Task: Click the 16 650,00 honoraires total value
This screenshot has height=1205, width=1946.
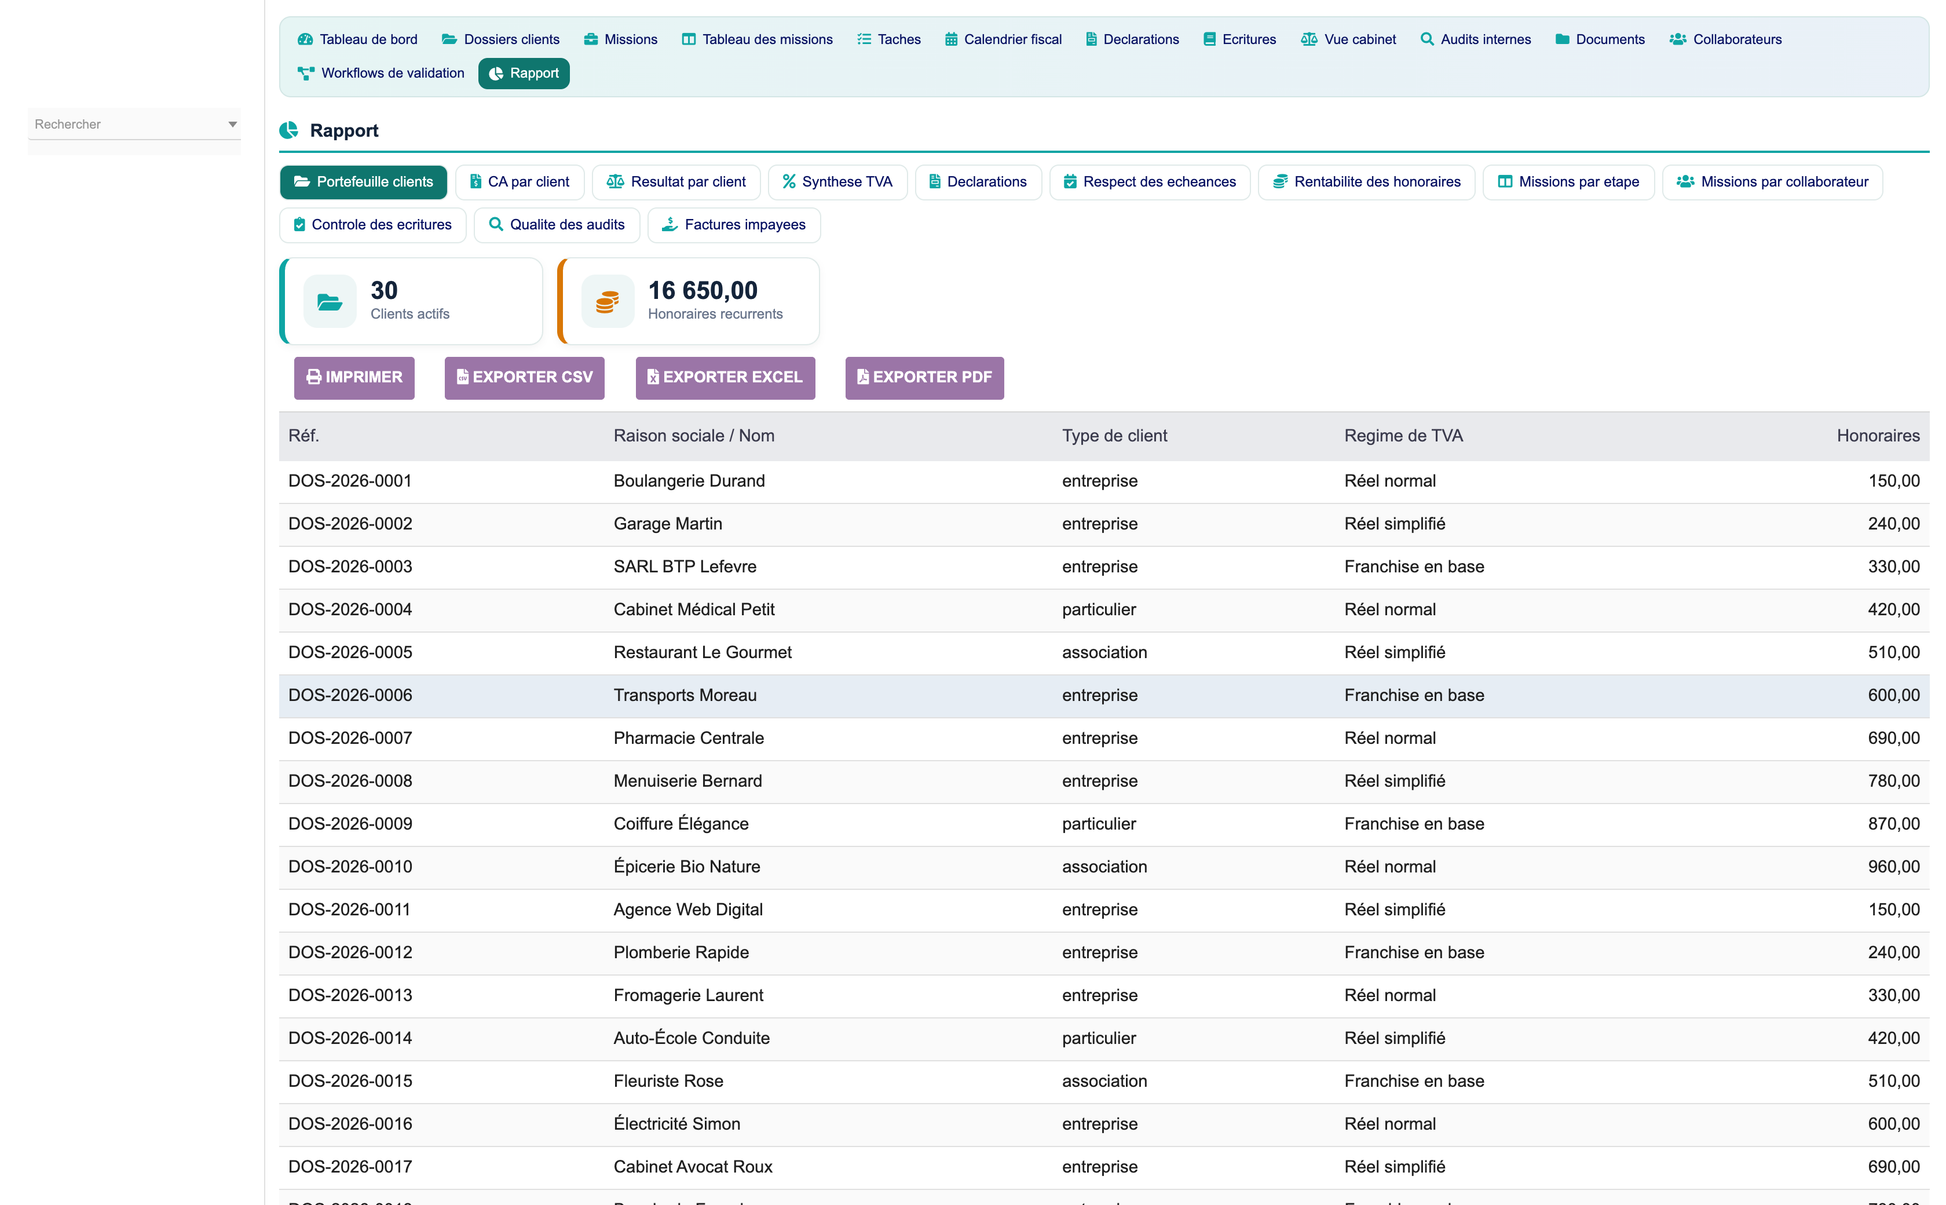Action: pos(703,291)
